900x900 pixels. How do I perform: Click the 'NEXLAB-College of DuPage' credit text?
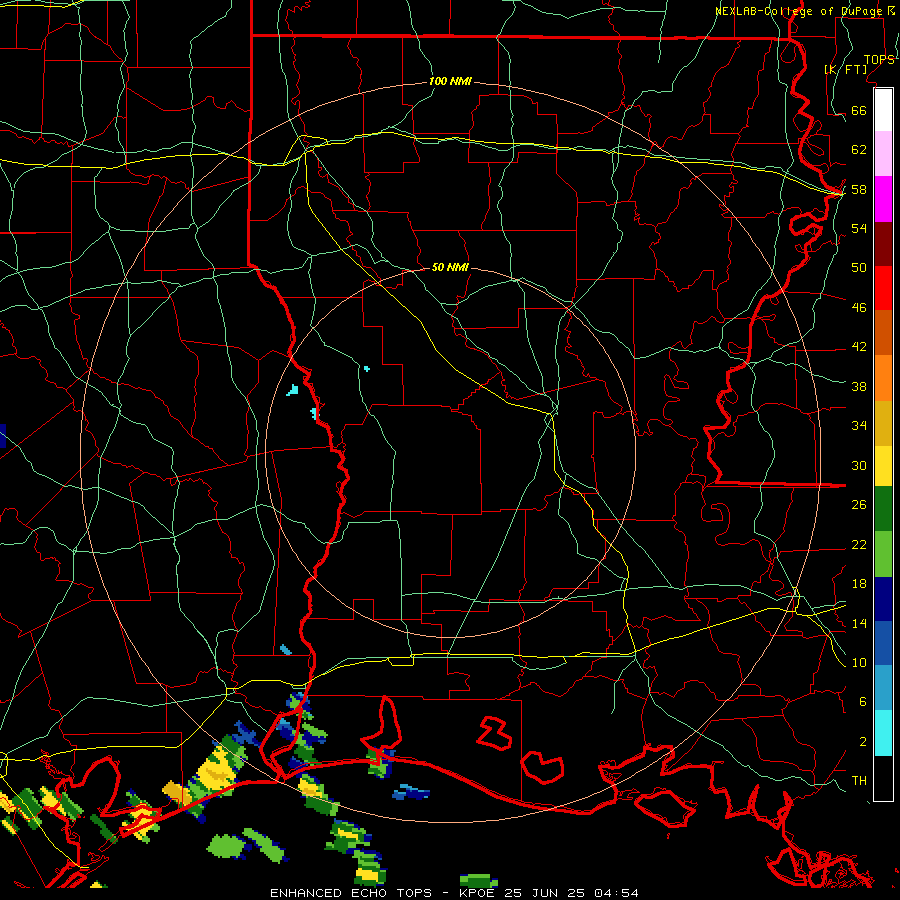point(800,11)
